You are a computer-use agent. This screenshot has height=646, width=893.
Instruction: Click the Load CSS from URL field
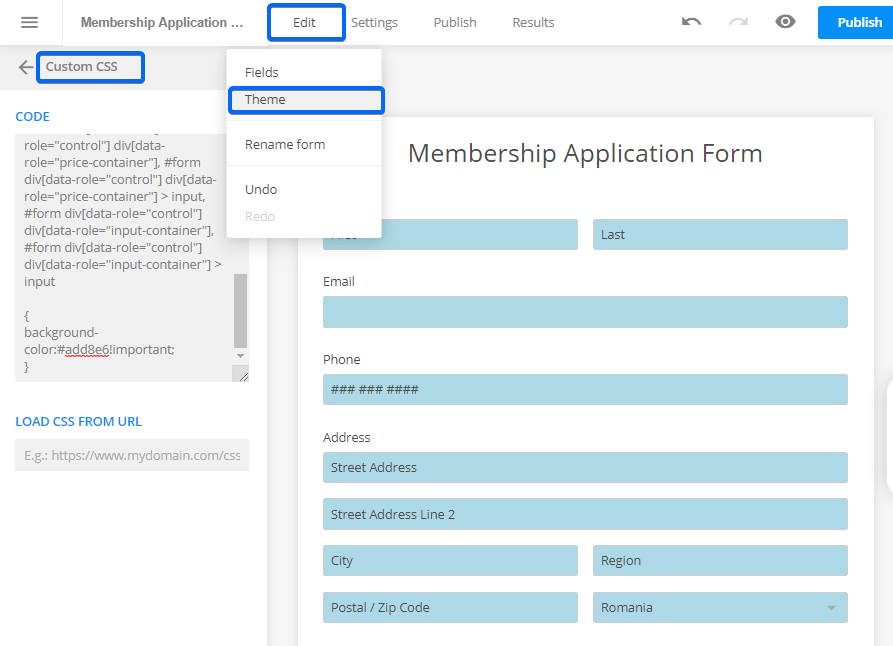(132, 455)
